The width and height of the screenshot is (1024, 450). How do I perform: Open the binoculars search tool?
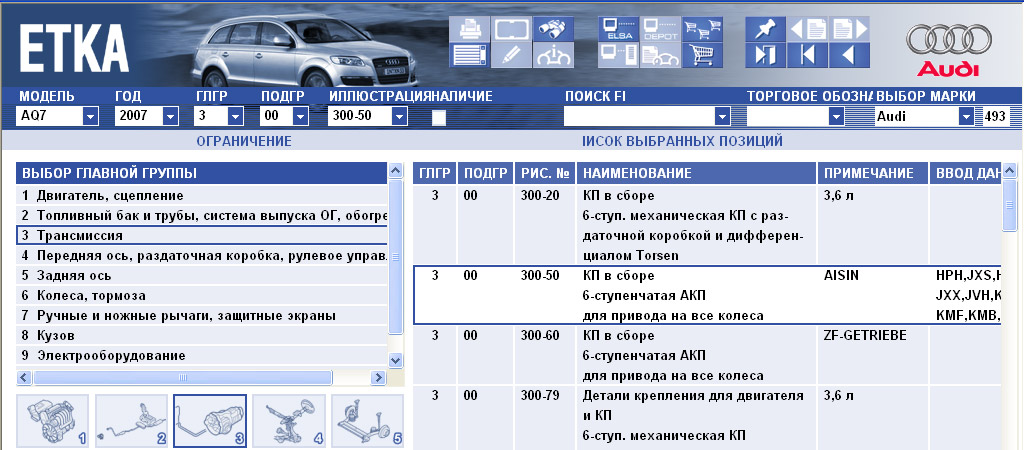[x=553, y=29]
